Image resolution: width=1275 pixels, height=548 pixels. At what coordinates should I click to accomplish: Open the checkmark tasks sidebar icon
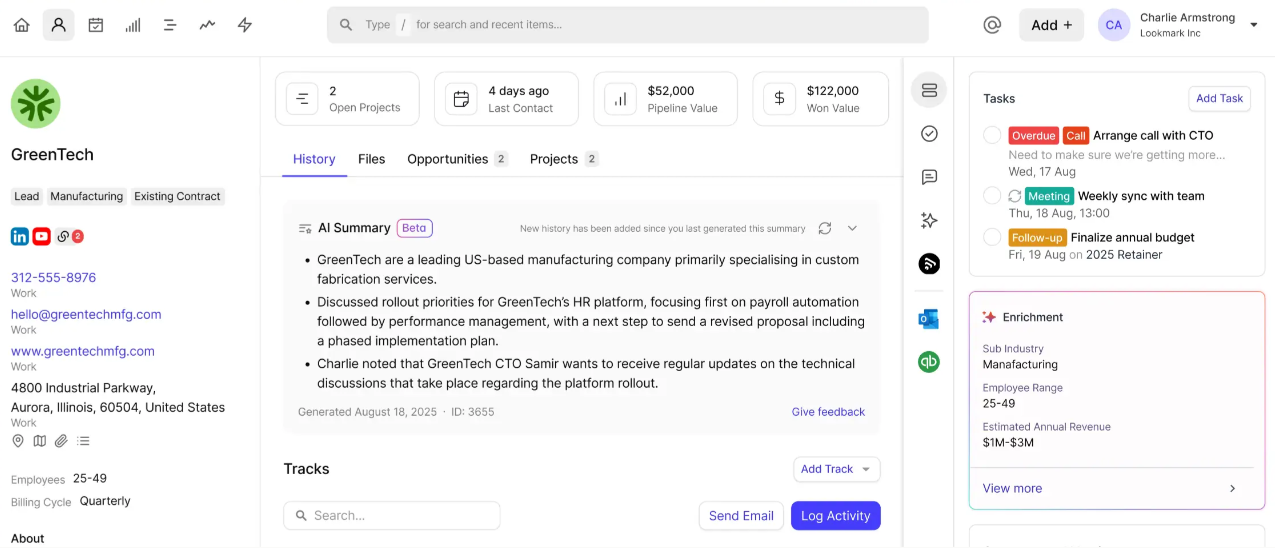click(929, 134)
